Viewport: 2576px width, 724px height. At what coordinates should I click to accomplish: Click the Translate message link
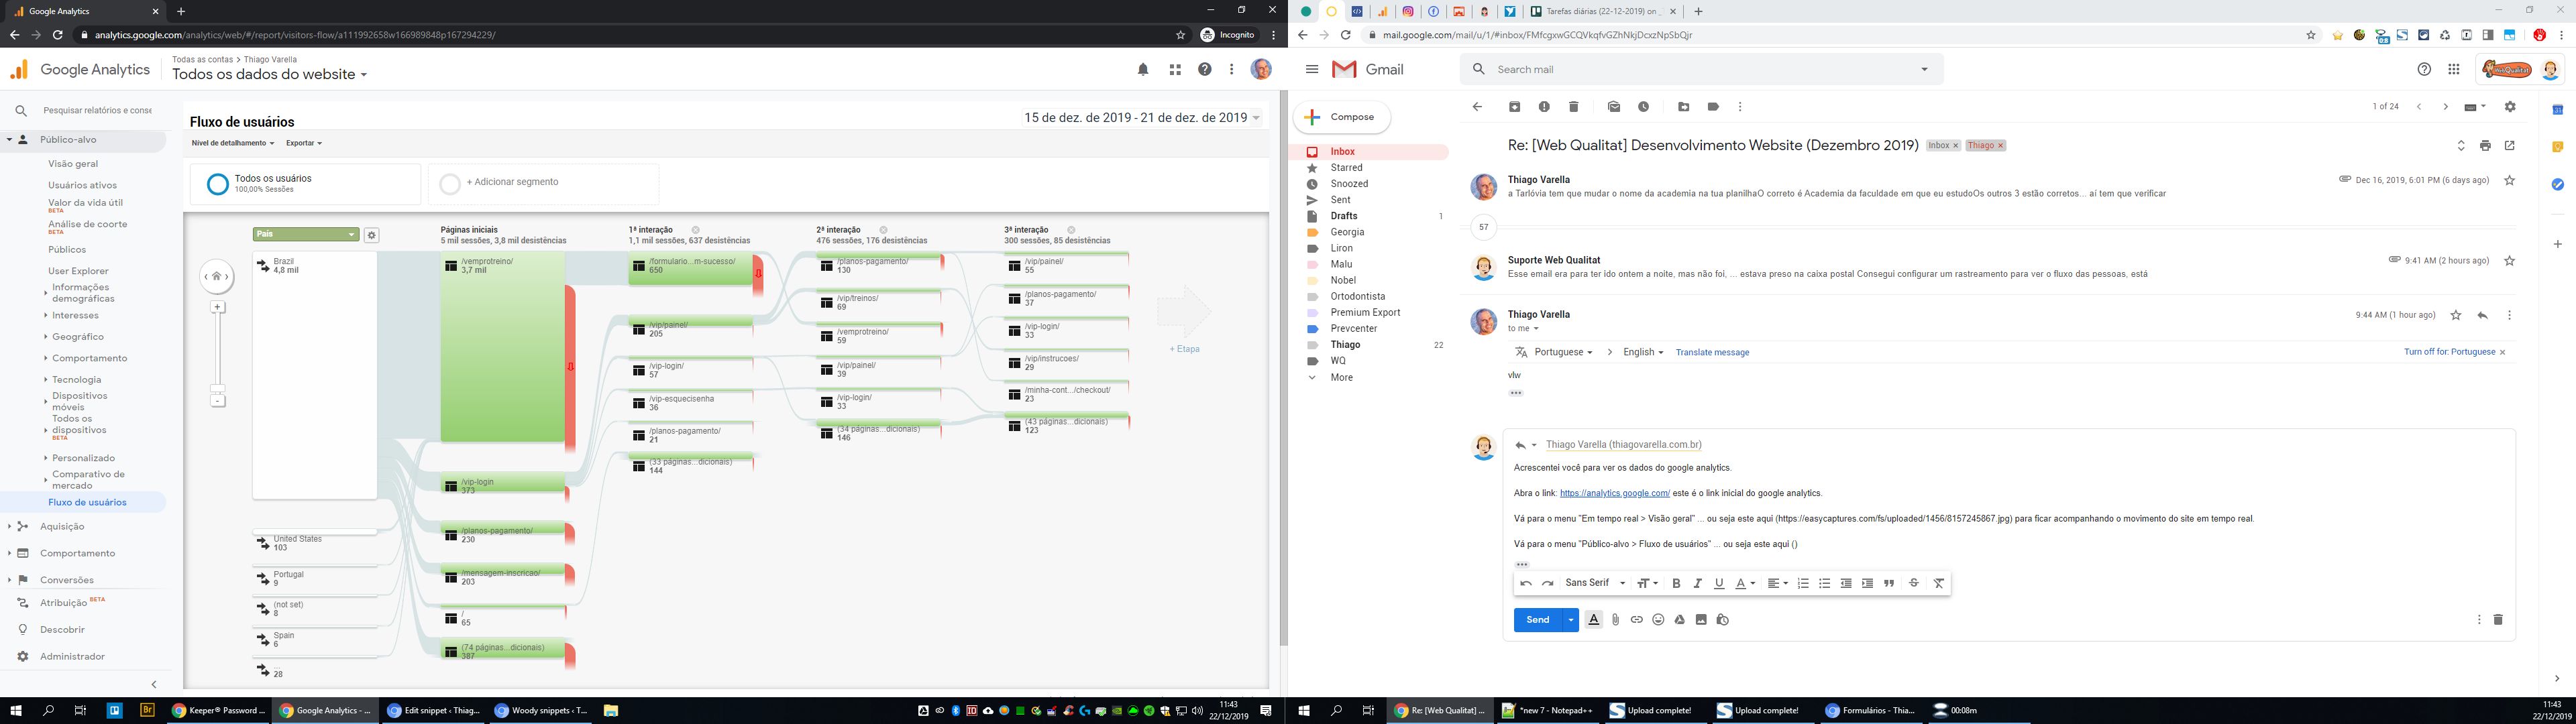(1712, 353)
